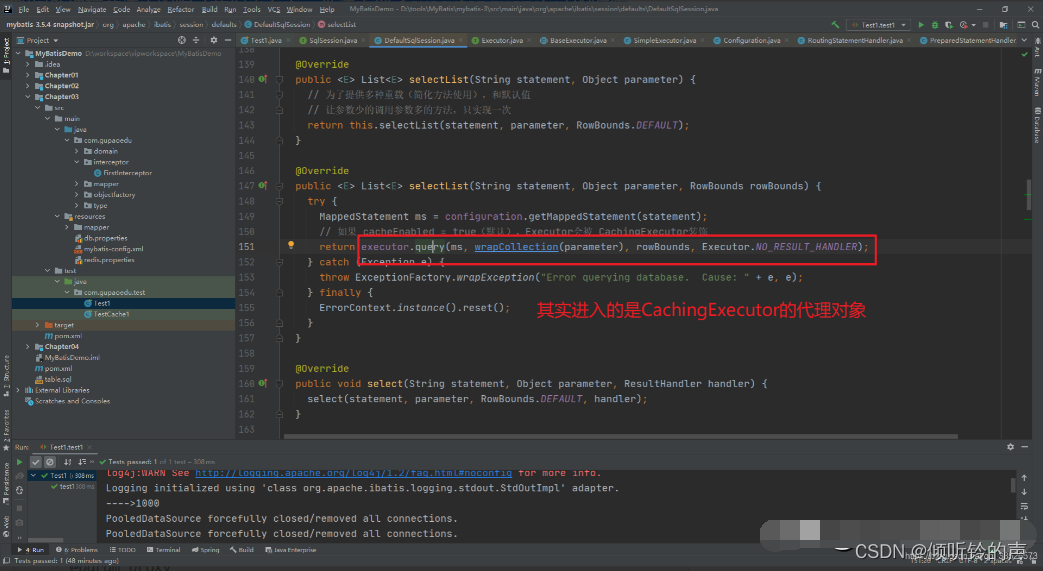
Task: Hide the Run panel with the minus icon
Action: pos(1025,447)
